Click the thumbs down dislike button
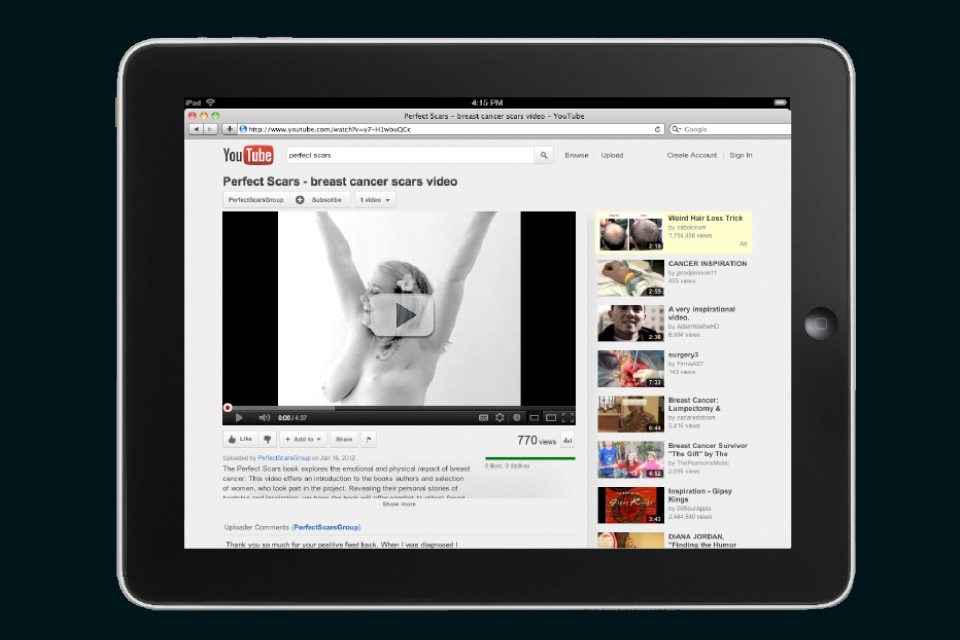This screenshot has width=960, height=640. [x=267, y=439]
